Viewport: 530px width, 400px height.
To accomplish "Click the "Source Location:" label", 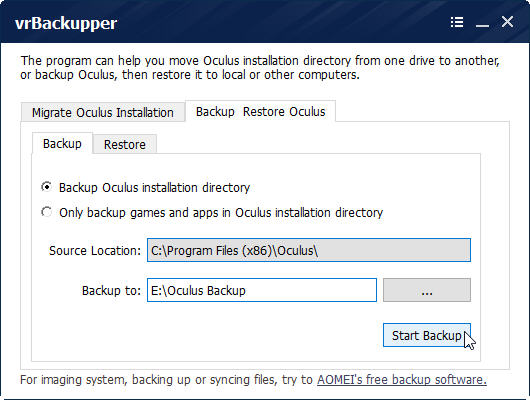I will tap(95, 251).
